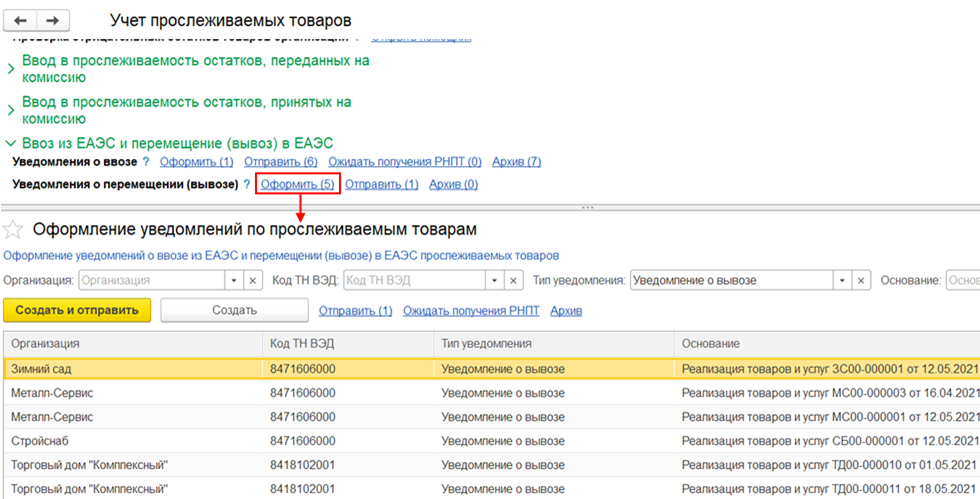Click the forward navigation arrow

point(53,20)
